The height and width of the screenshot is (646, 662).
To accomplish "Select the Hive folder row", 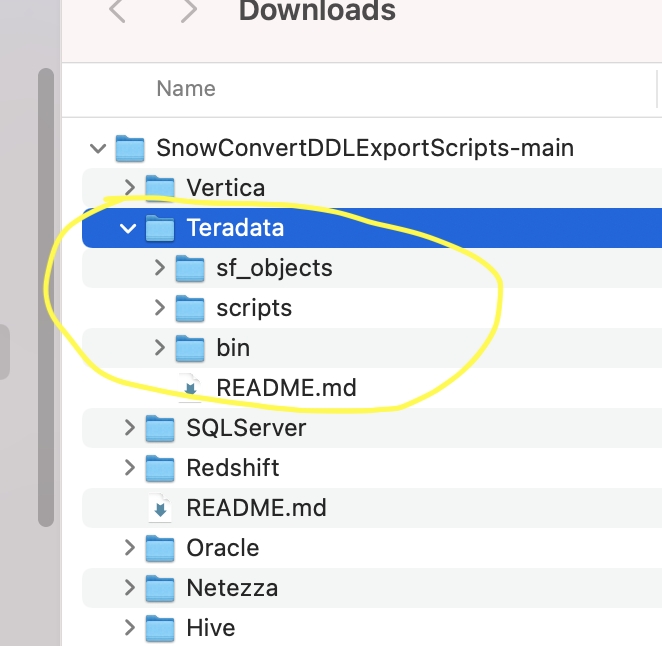I will [x=211, y=628].
